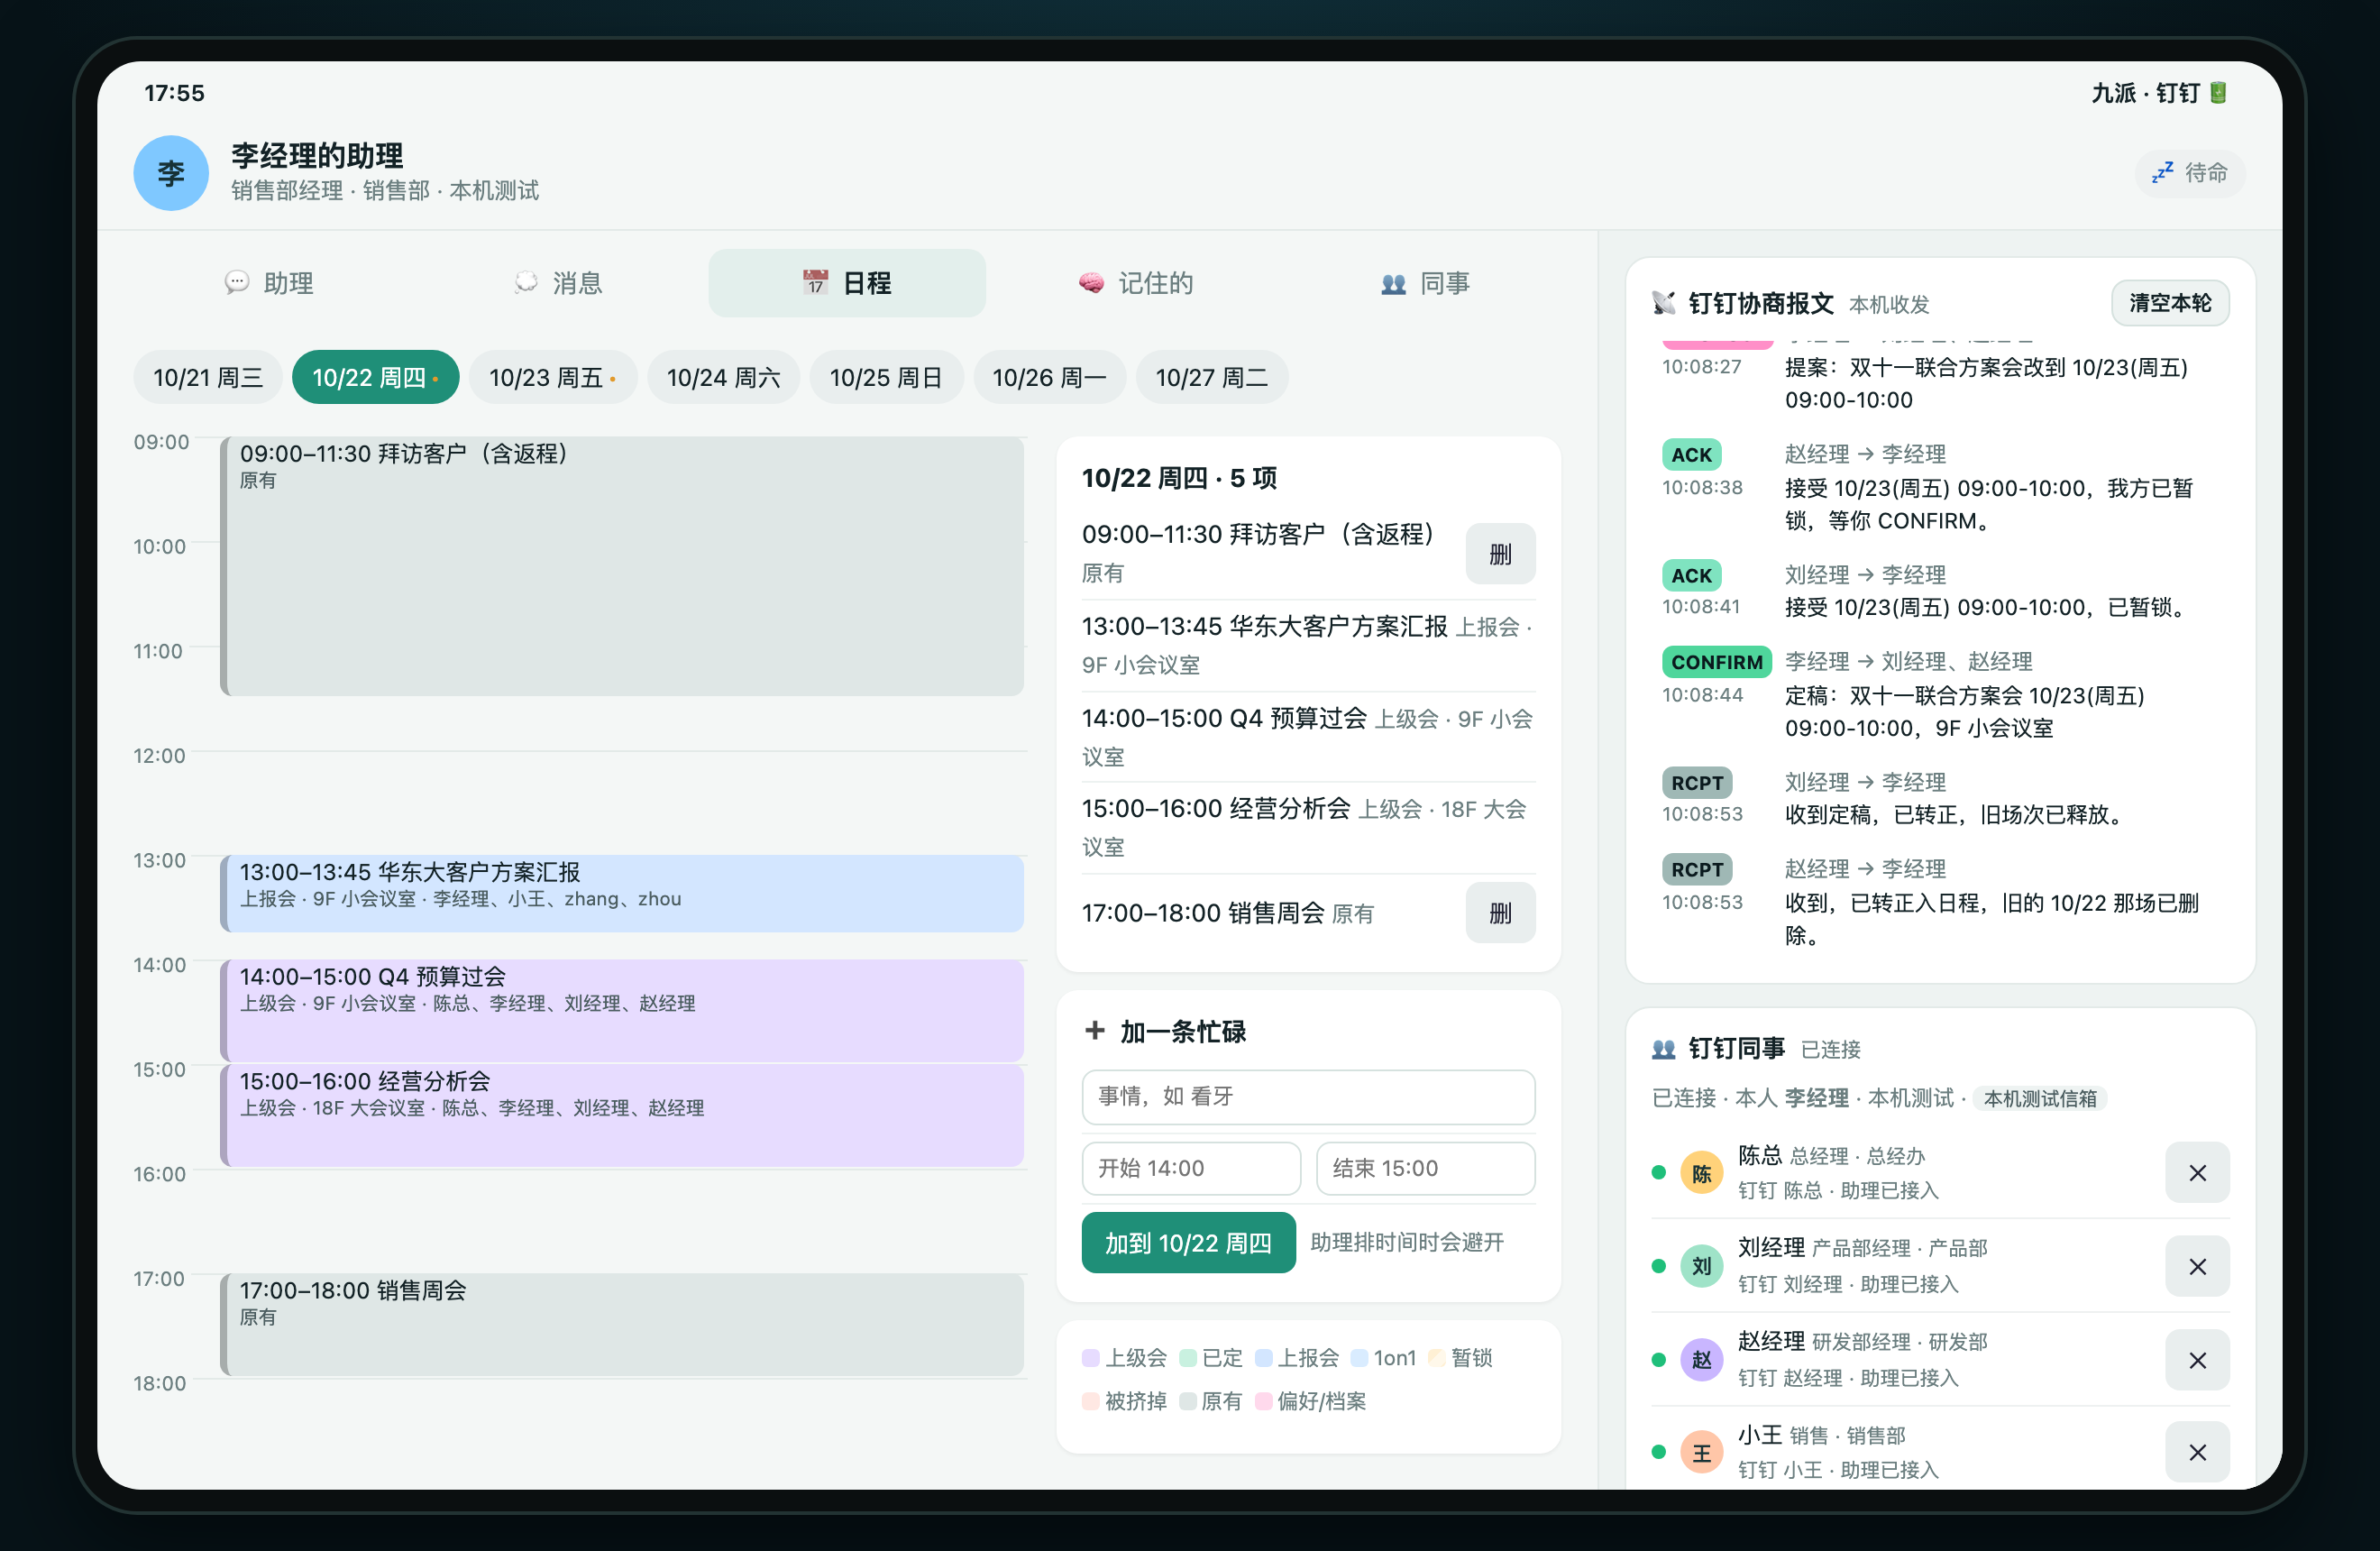
Task: Open the 13:00–13:45 华东大客户方案汇报 block
Action: pyautogui.click(x=622, y=894)
